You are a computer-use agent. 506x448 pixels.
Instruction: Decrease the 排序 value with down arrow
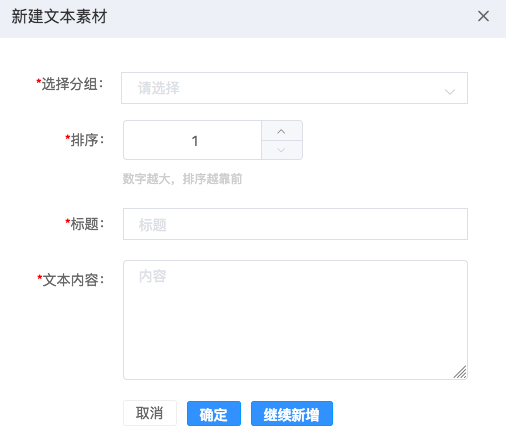point(282,150)
